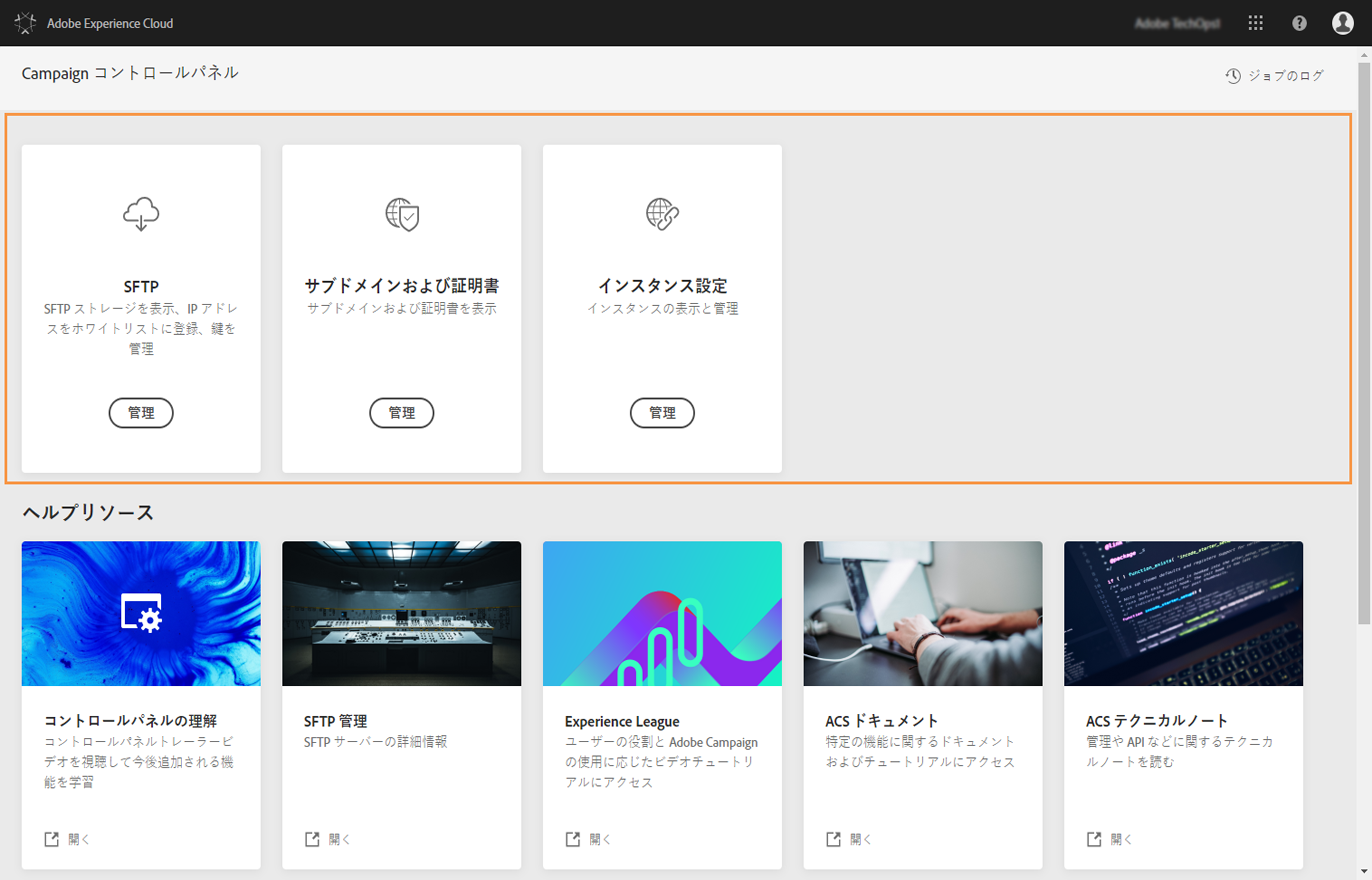This screenshot has width=1372, height=880.
Task: Click the ヘルプリソース section heading
Action: (88, 513)
